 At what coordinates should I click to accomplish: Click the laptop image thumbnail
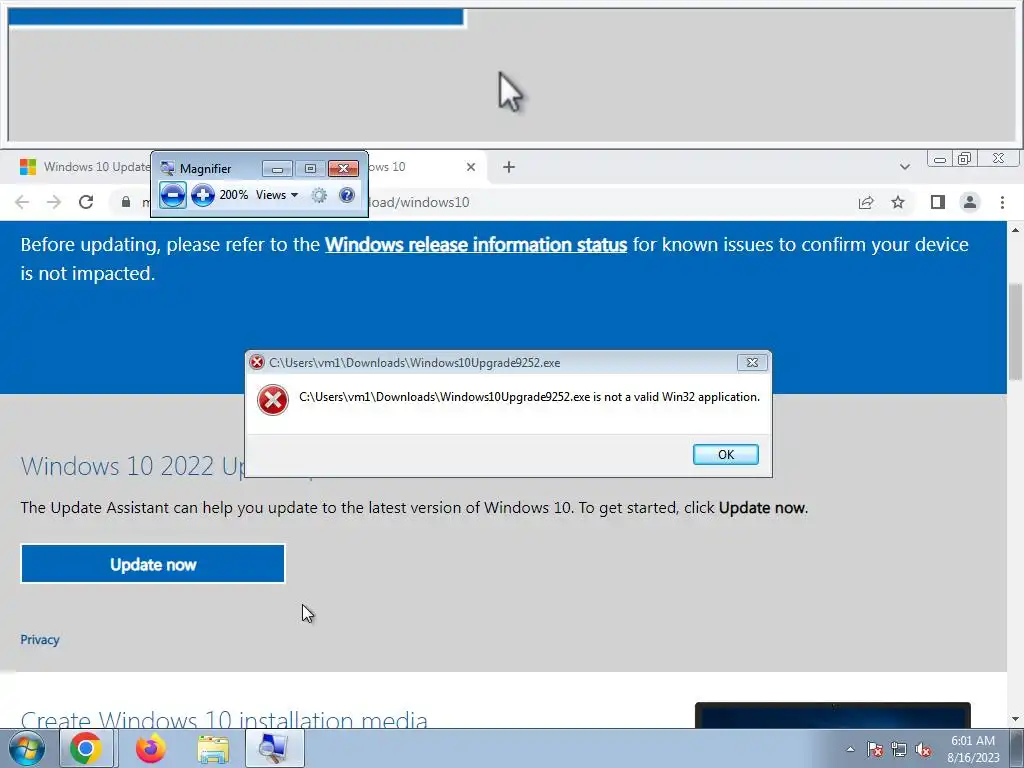point(833,716)
